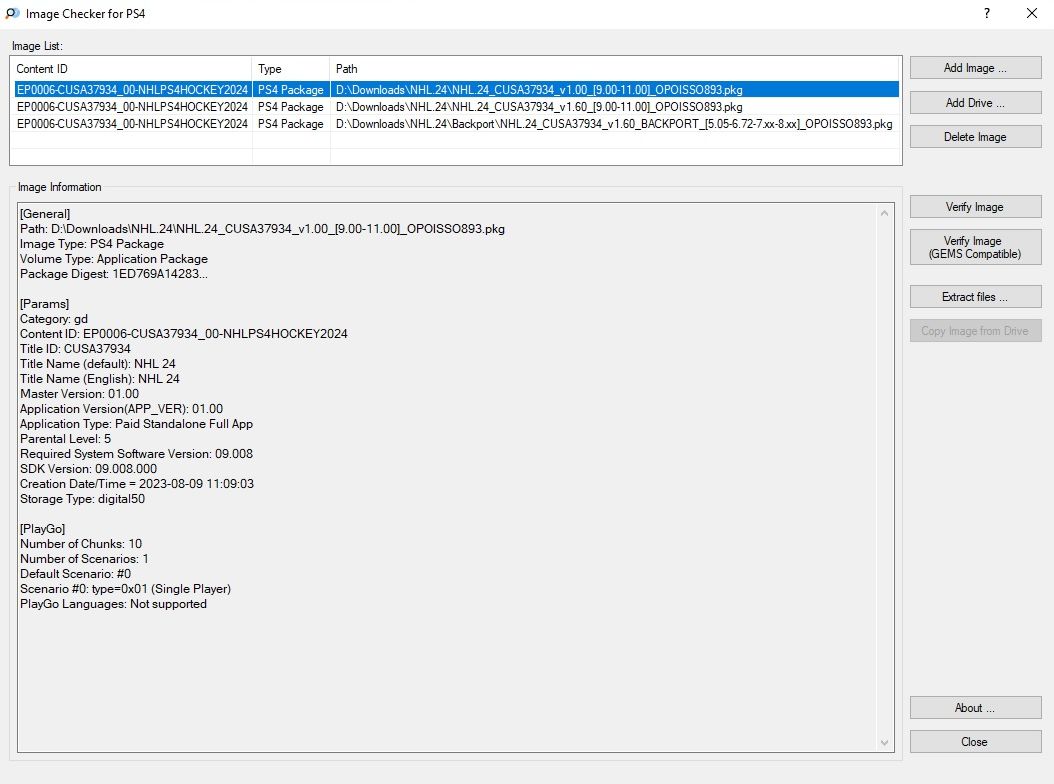Sort by the Type column header

[291, 69]
